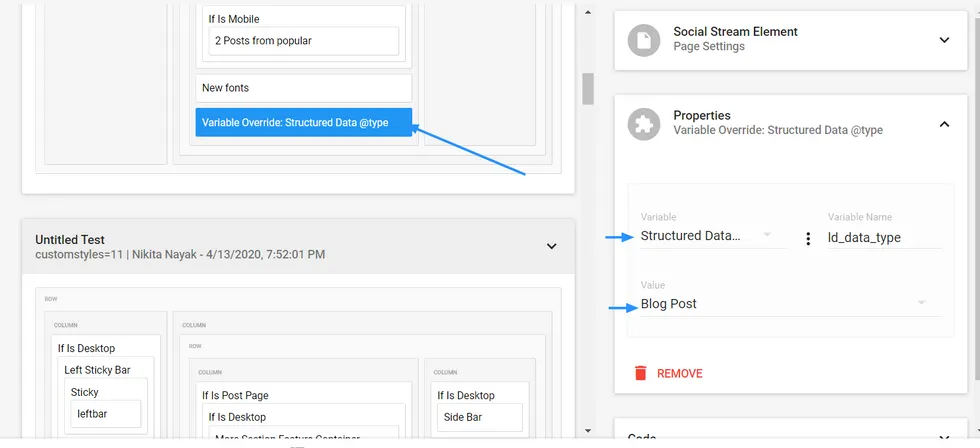Viewport: 980px width, 448px height.
Task: Click the Properties puzzle piece icon
Action: 644,124
